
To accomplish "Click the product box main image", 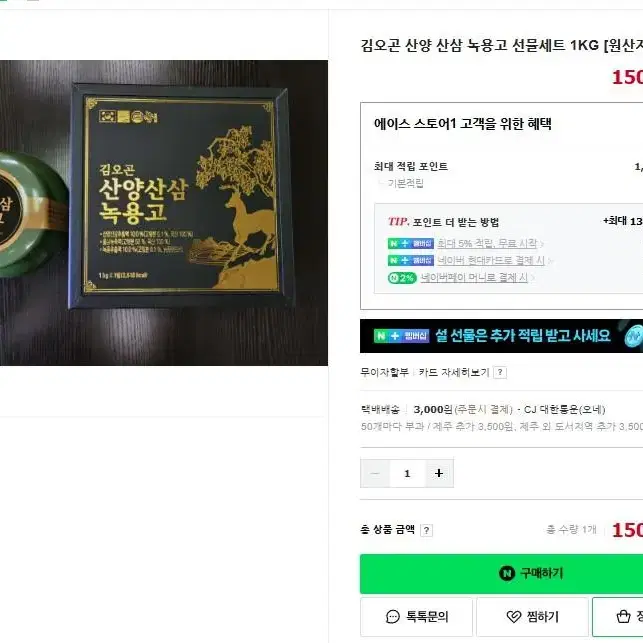I will point(164,213).
